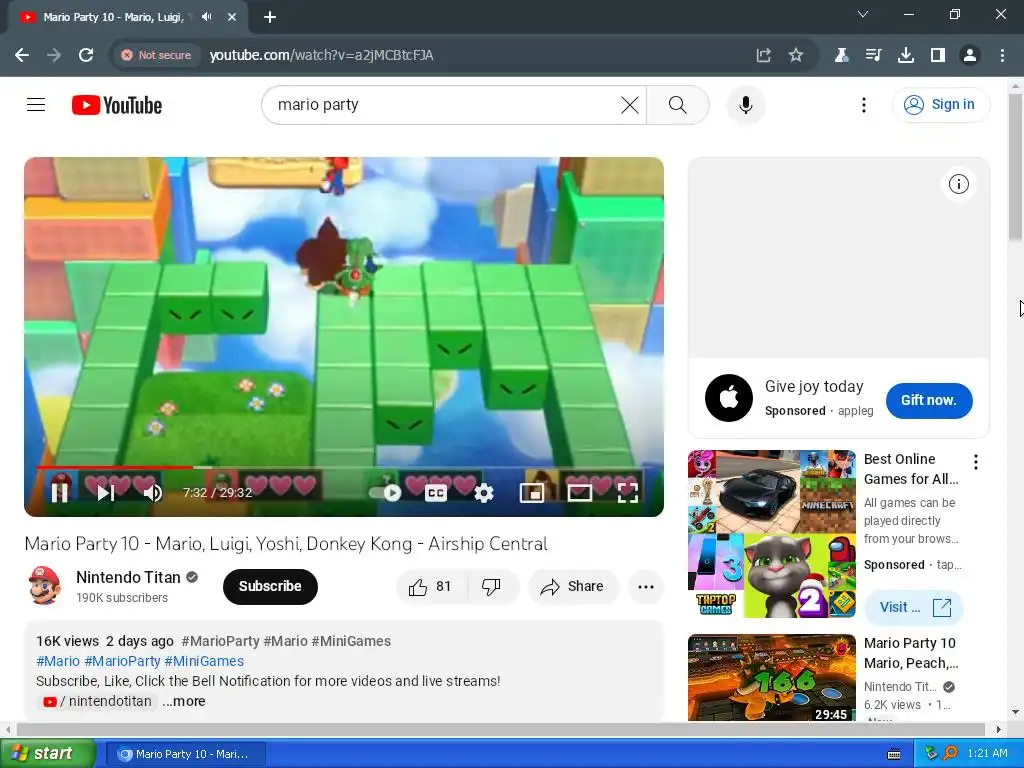Share this page from address bar
Viewport: 1024px width, 768px height.
(763, 55)
